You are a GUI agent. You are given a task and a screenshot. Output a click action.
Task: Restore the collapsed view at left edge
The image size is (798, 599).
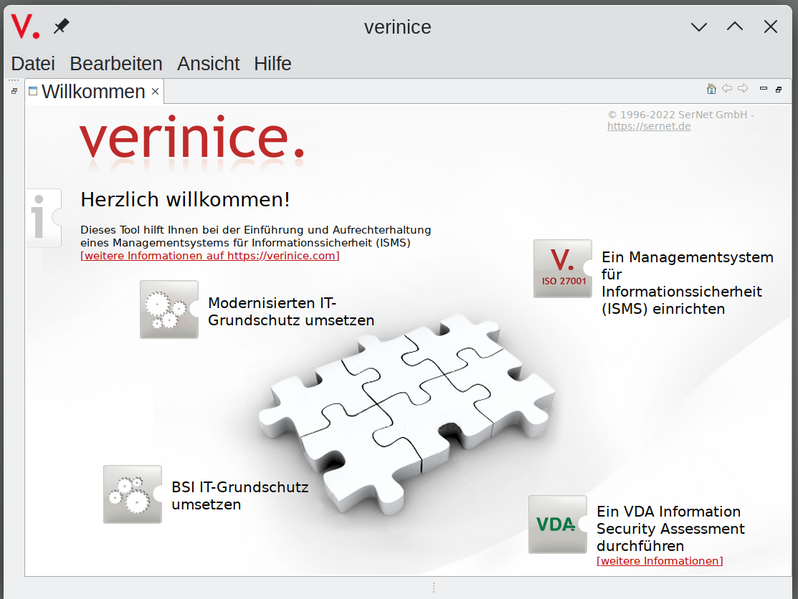[x=14, y=91]
